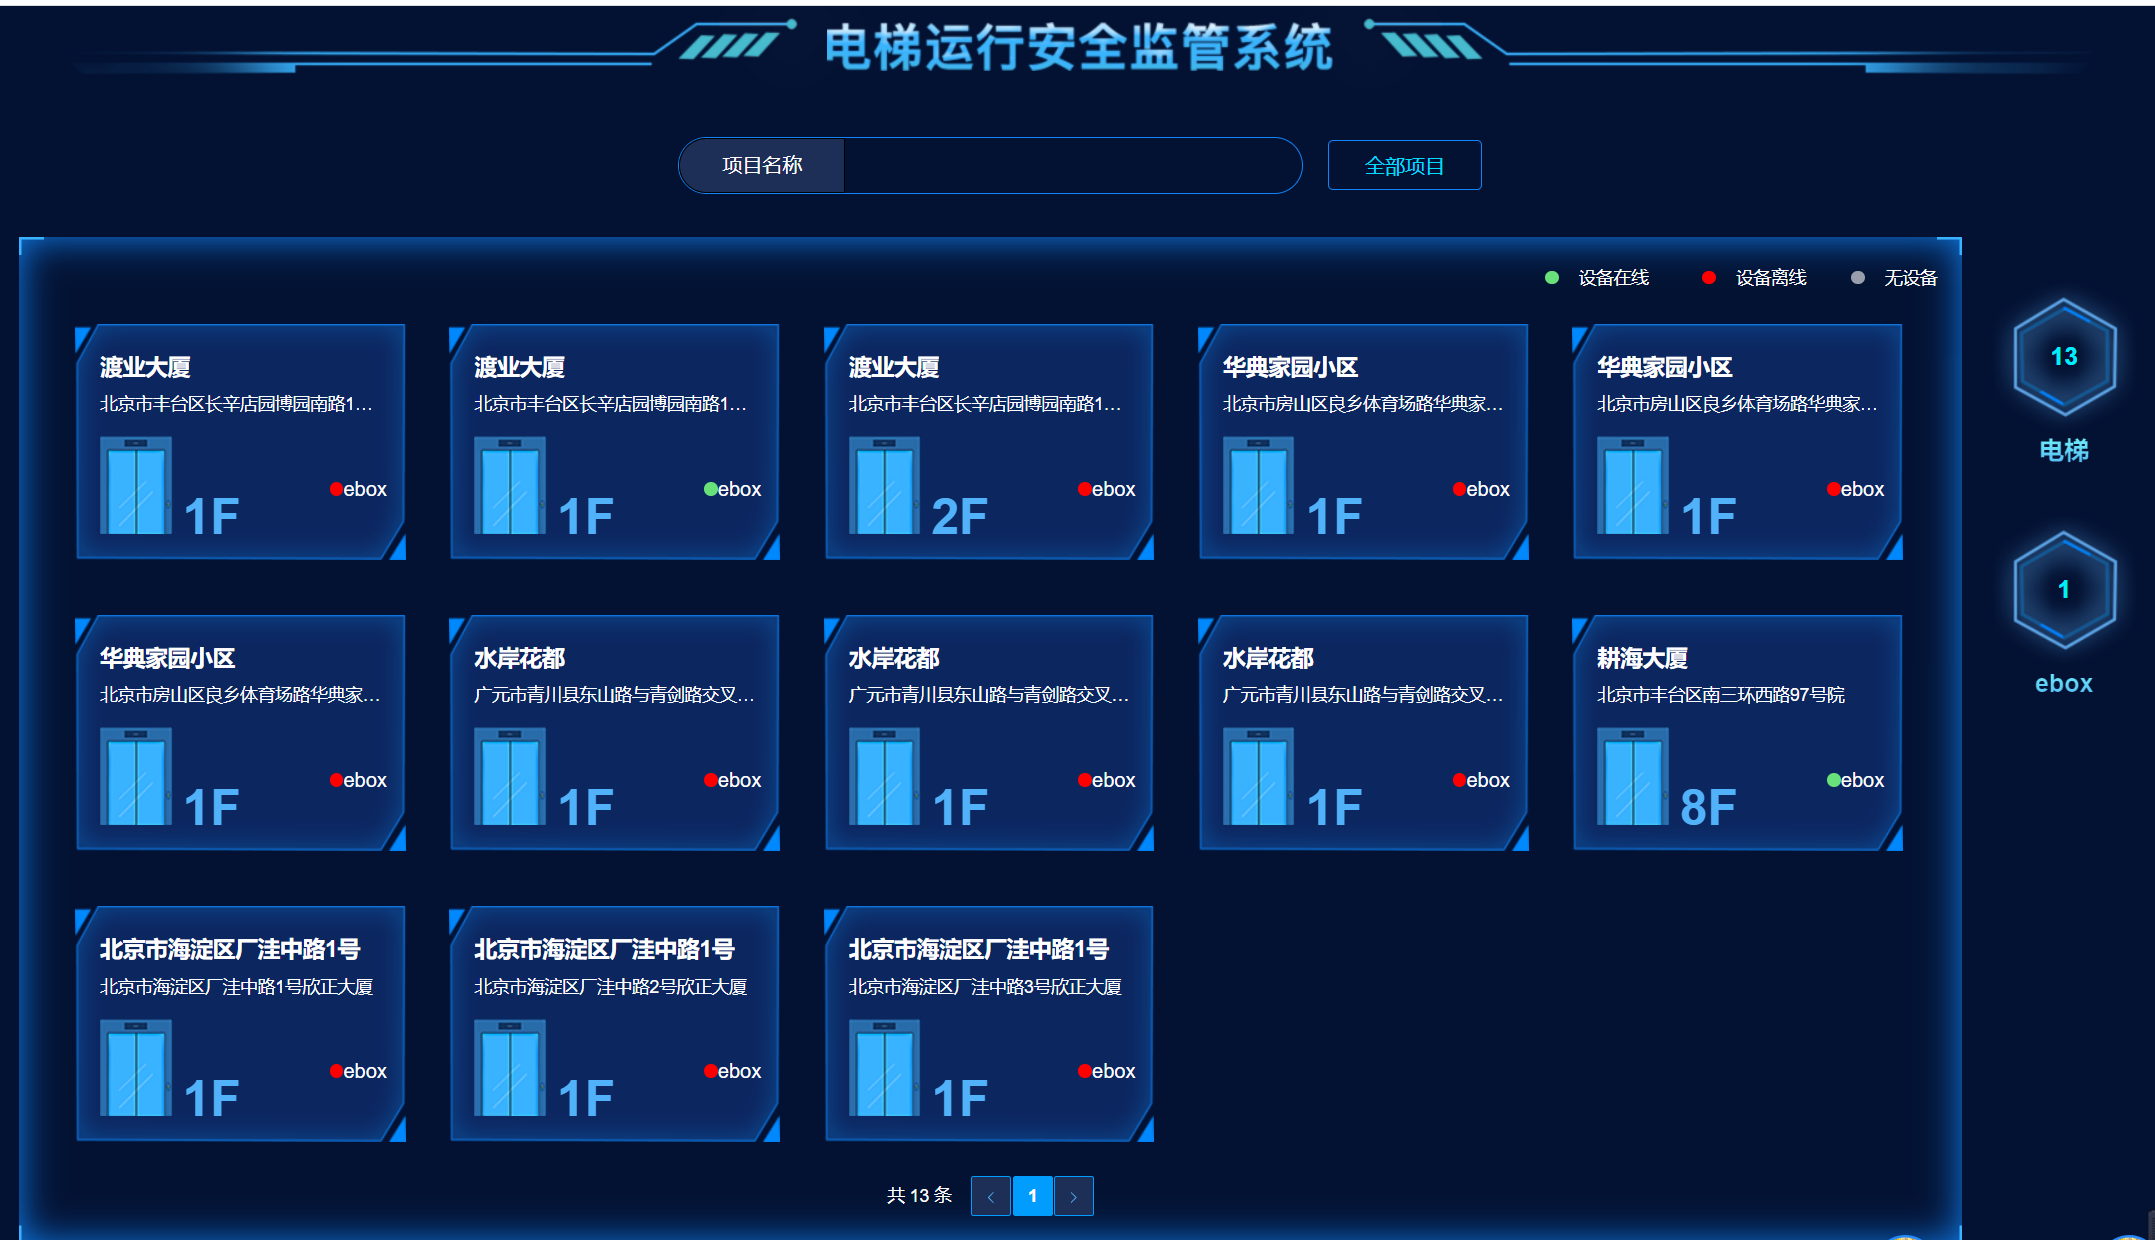Click the 8F floor label
The width and height of the screenshot is (2155, 1240).
[1708, 806]
